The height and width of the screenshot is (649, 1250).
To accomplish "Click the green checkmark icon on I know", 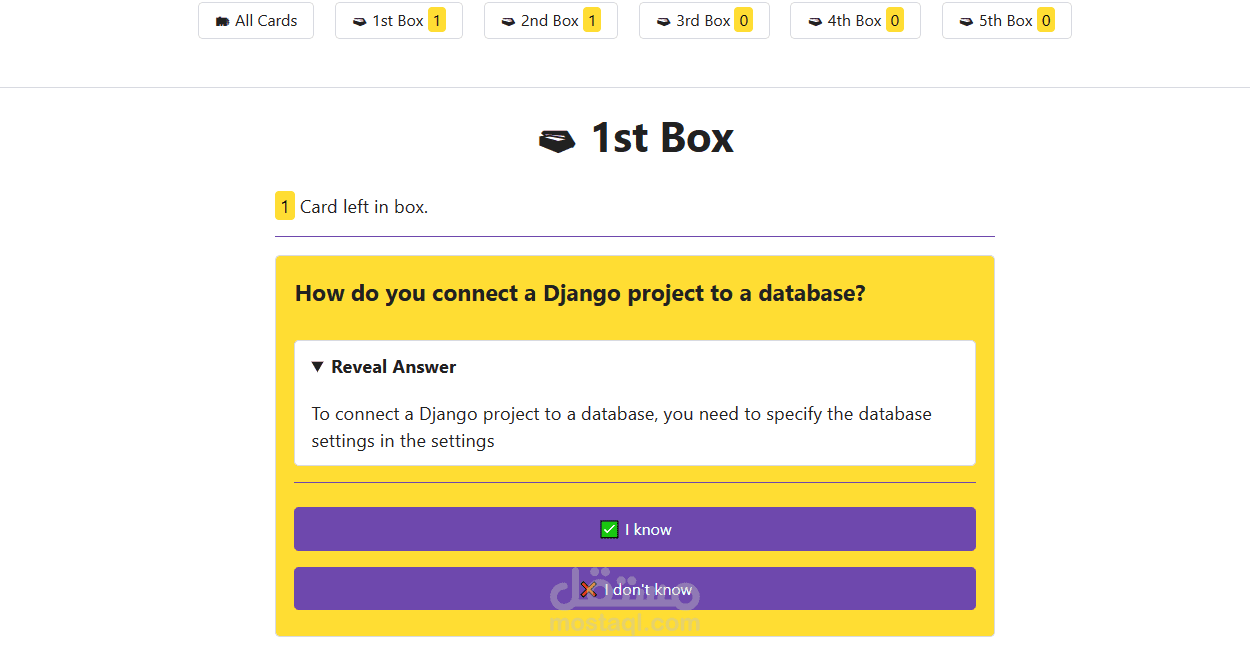I will click(609, 529).
